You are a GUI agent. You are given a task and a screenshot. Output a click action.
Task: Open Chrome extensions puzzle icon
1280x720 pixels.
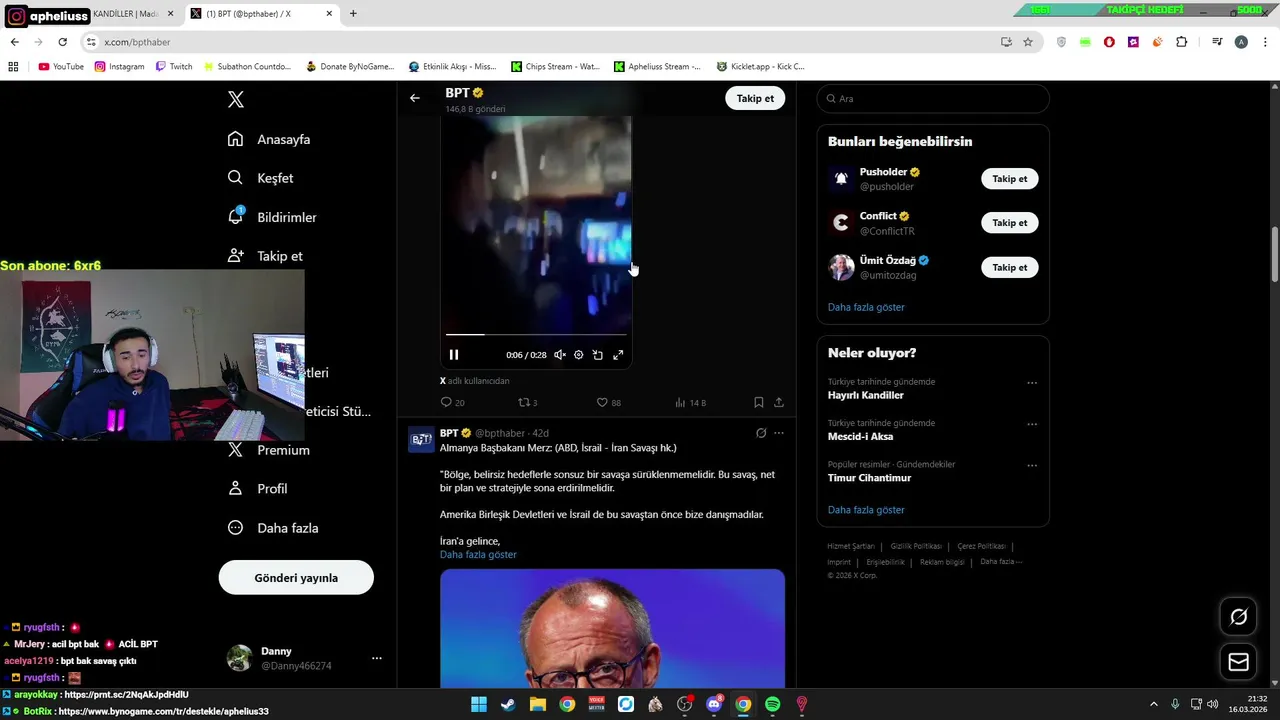pos(1182,42)
